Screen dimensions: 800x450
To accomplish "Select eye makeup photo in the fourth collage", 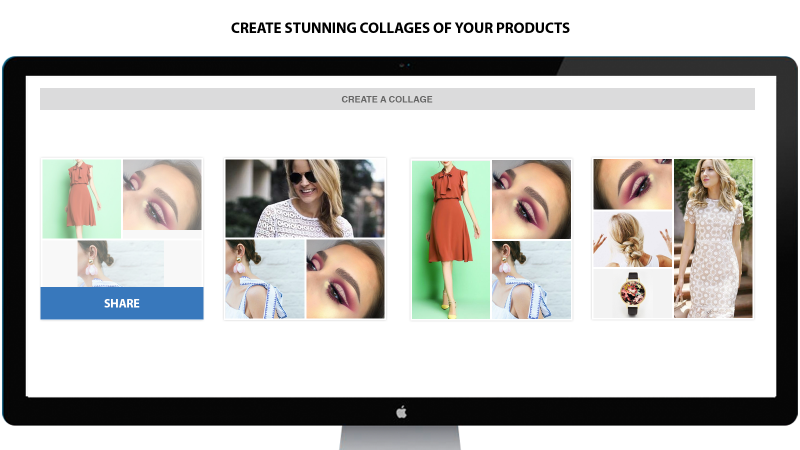I will pyautogui.click(x=633, y=184).
